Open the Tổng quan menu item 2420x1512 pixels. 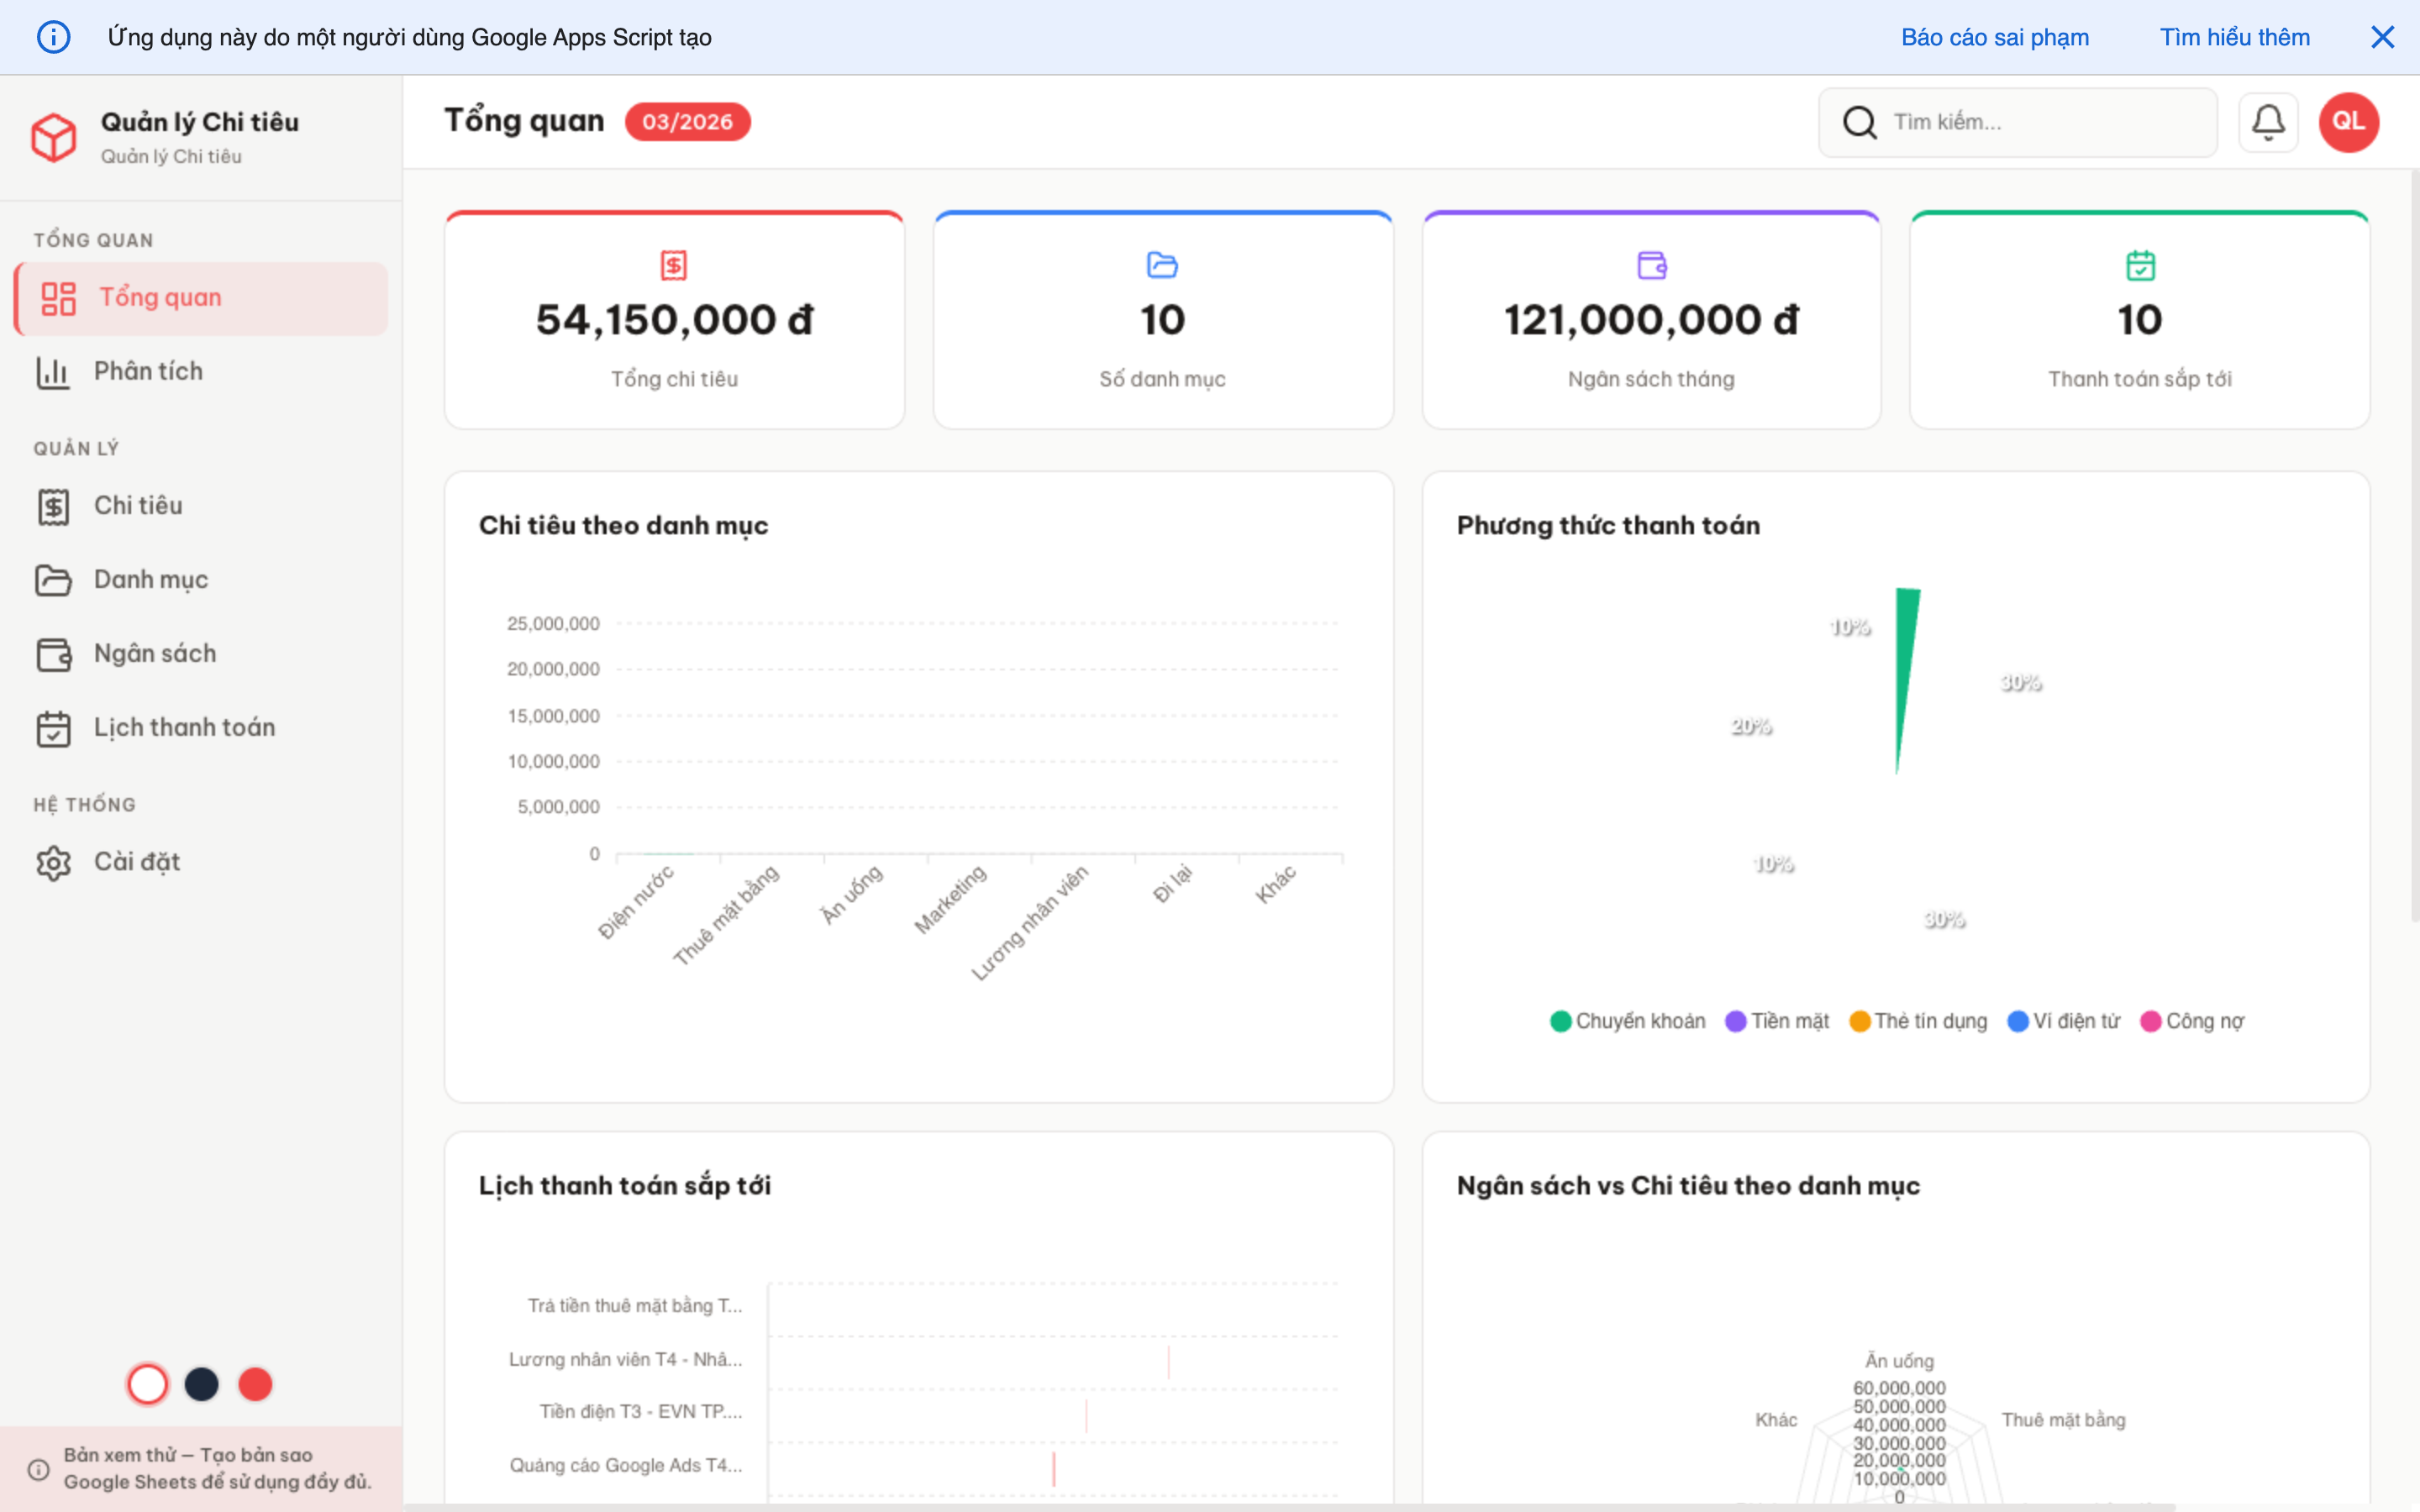click(160, 298)
